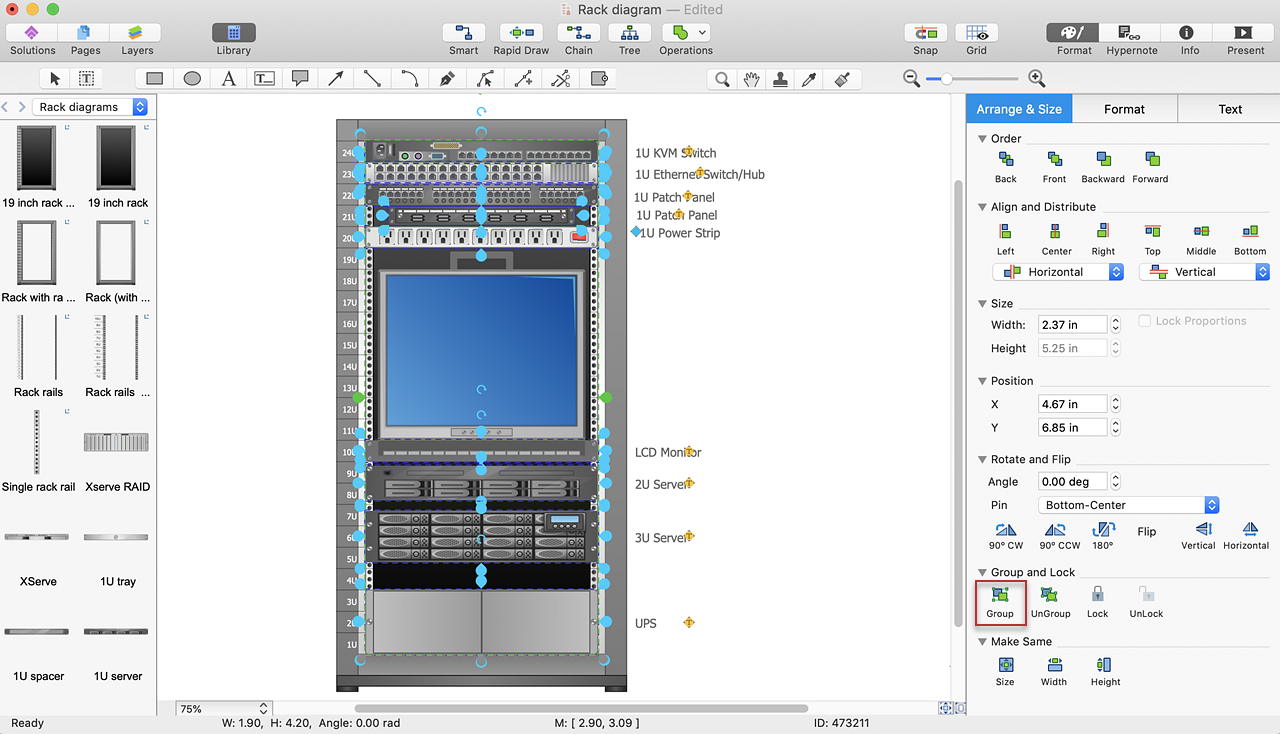Select the Rectangle shape tool
The image size is (1280, 734).
(x=154, y=78)
